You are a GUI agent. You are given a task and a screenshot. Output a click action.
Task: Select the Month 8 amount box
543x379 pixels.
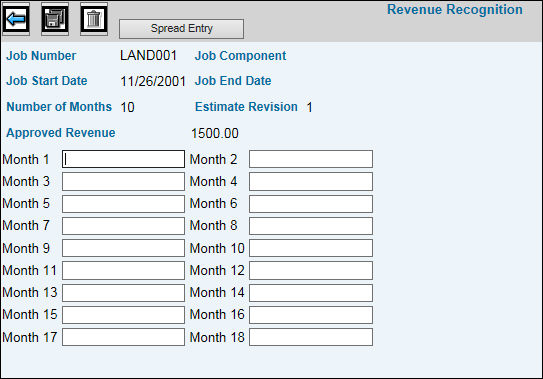tap(311, 226)
